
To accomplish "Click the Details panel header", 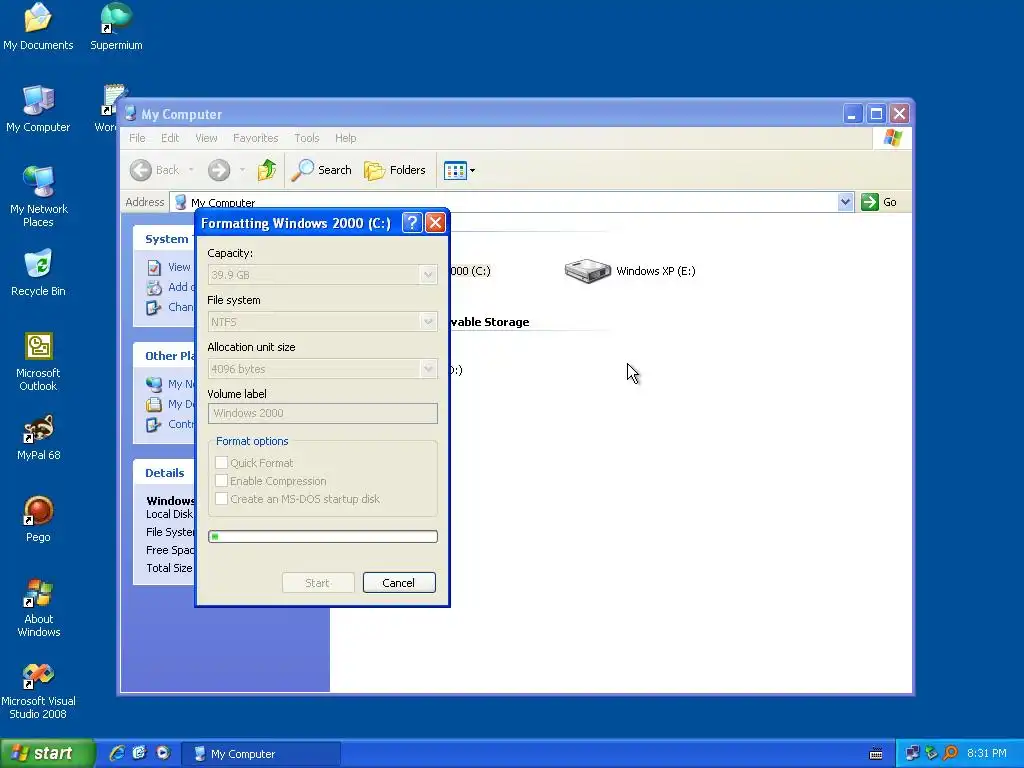I will [x=164, y=473].
